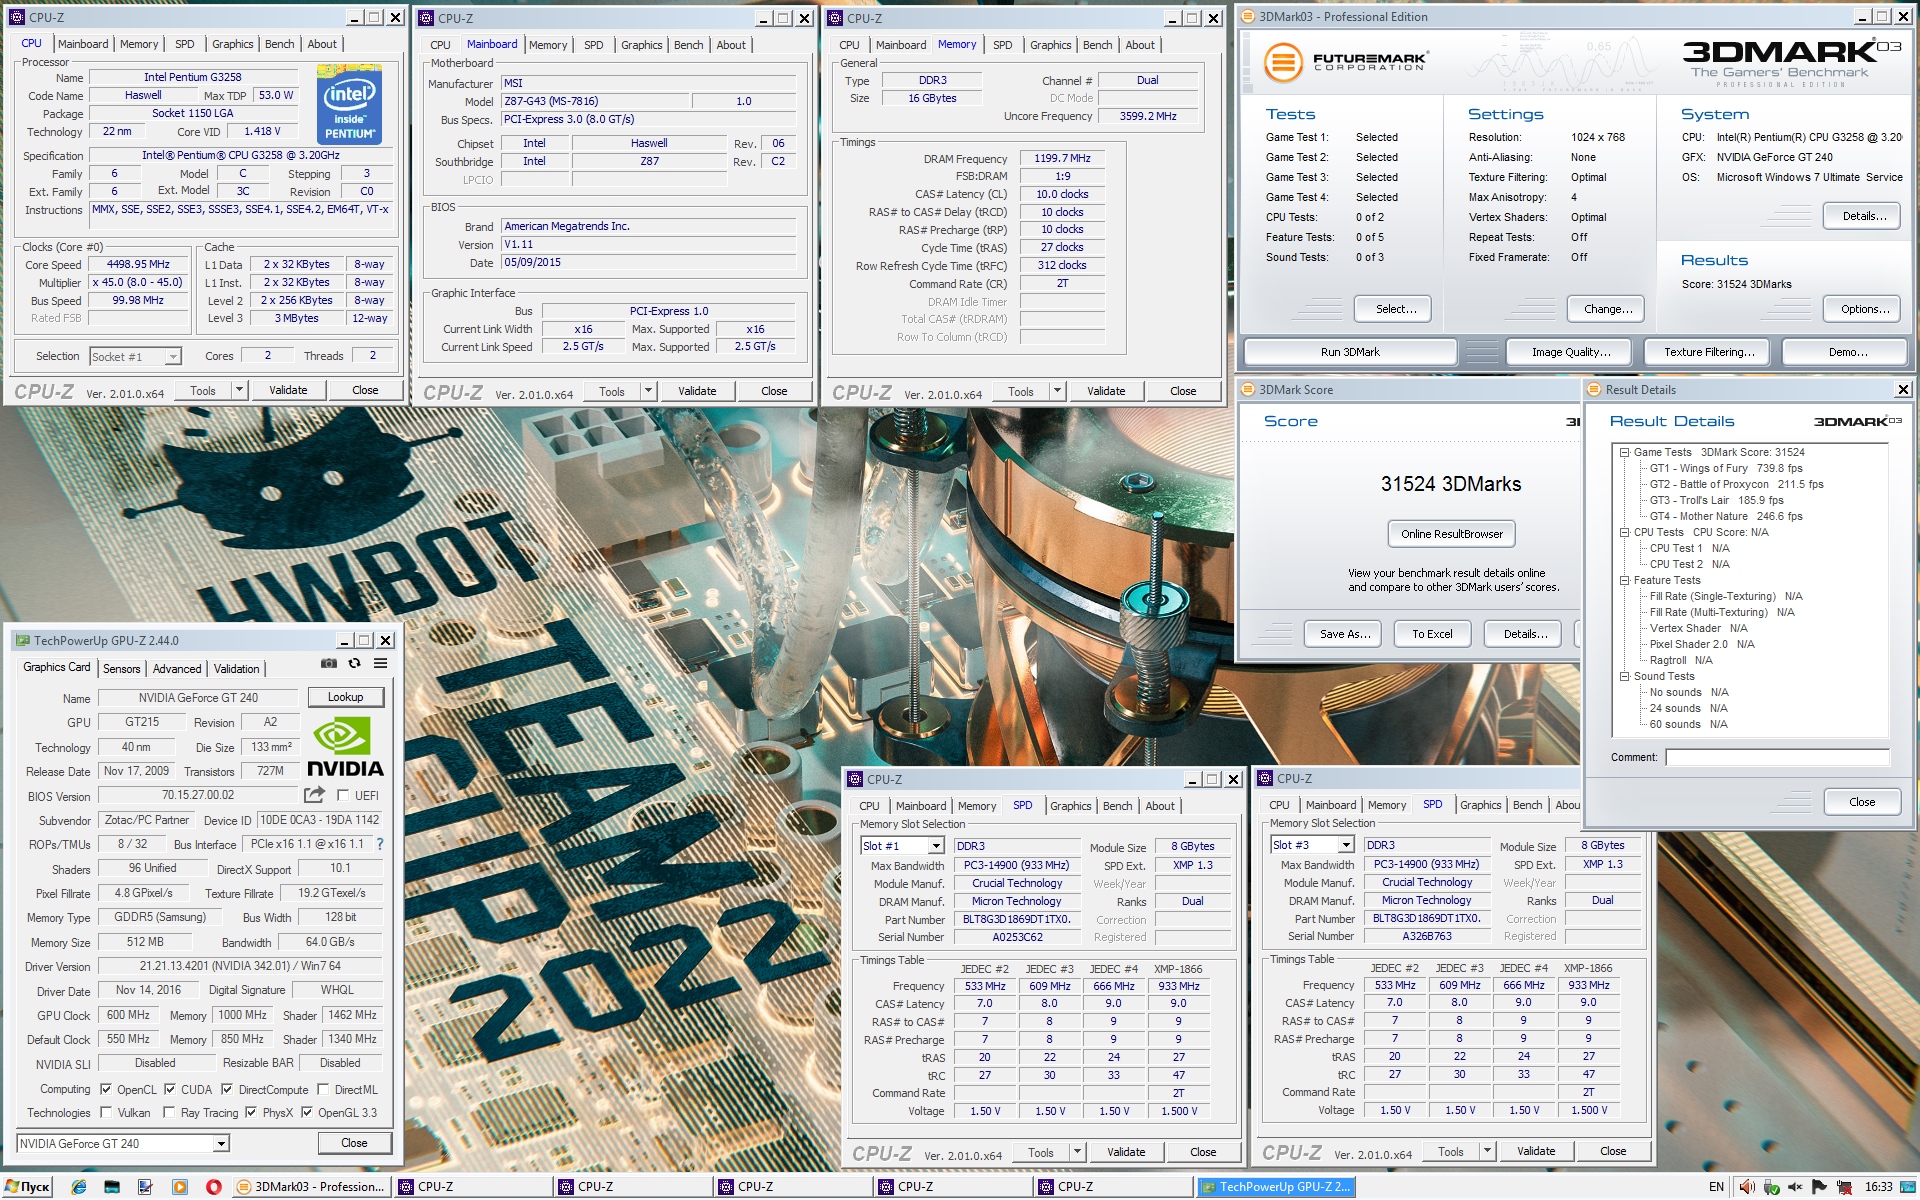The width and height of the screenshot is (1920, 1200).
Task: Click the Online ResultBrowser button
Action: [x=1451, y=534]
